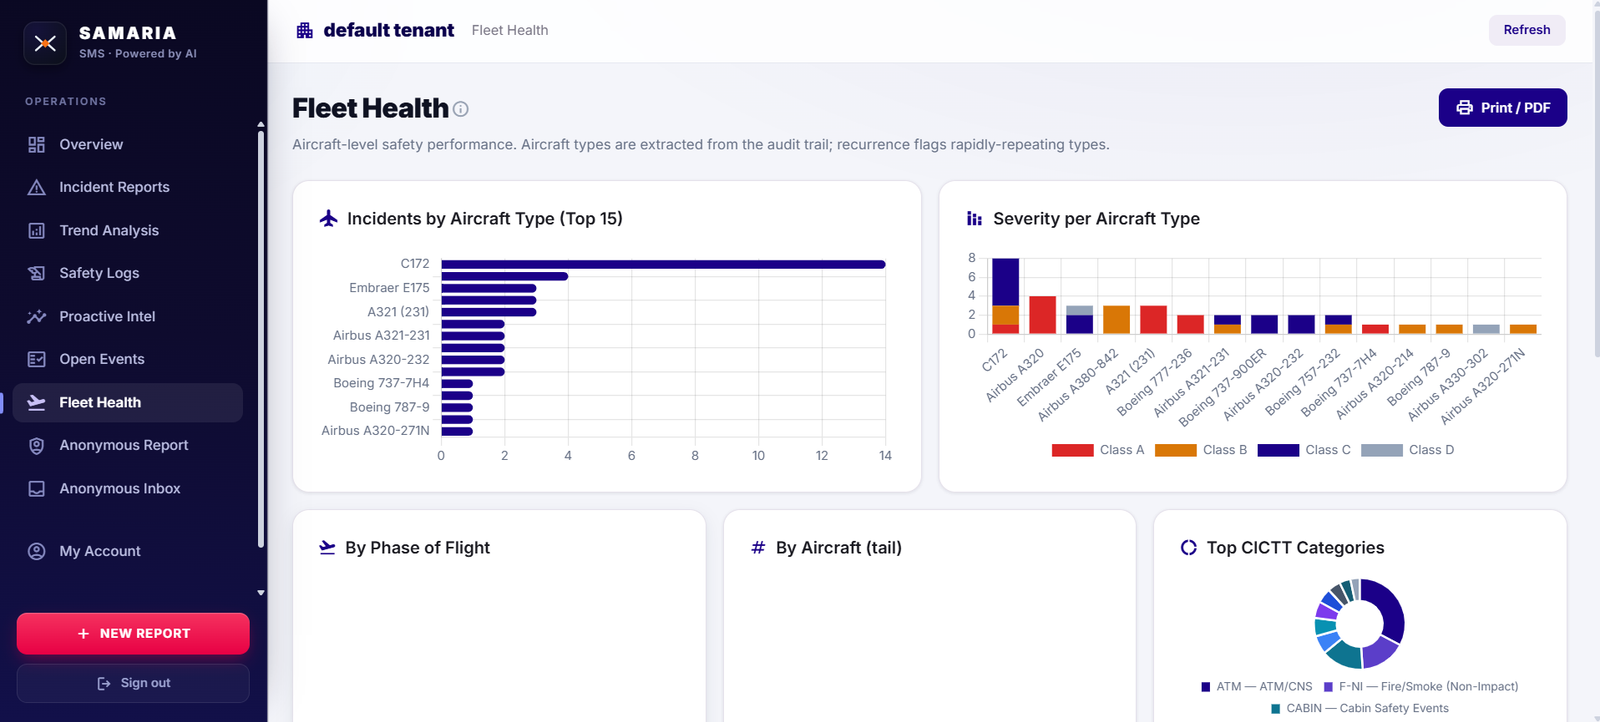Select the active Fleet Health menu item
Image resolution: width=1600 pixels, height=722 pixels.
(x=128, y=402)
